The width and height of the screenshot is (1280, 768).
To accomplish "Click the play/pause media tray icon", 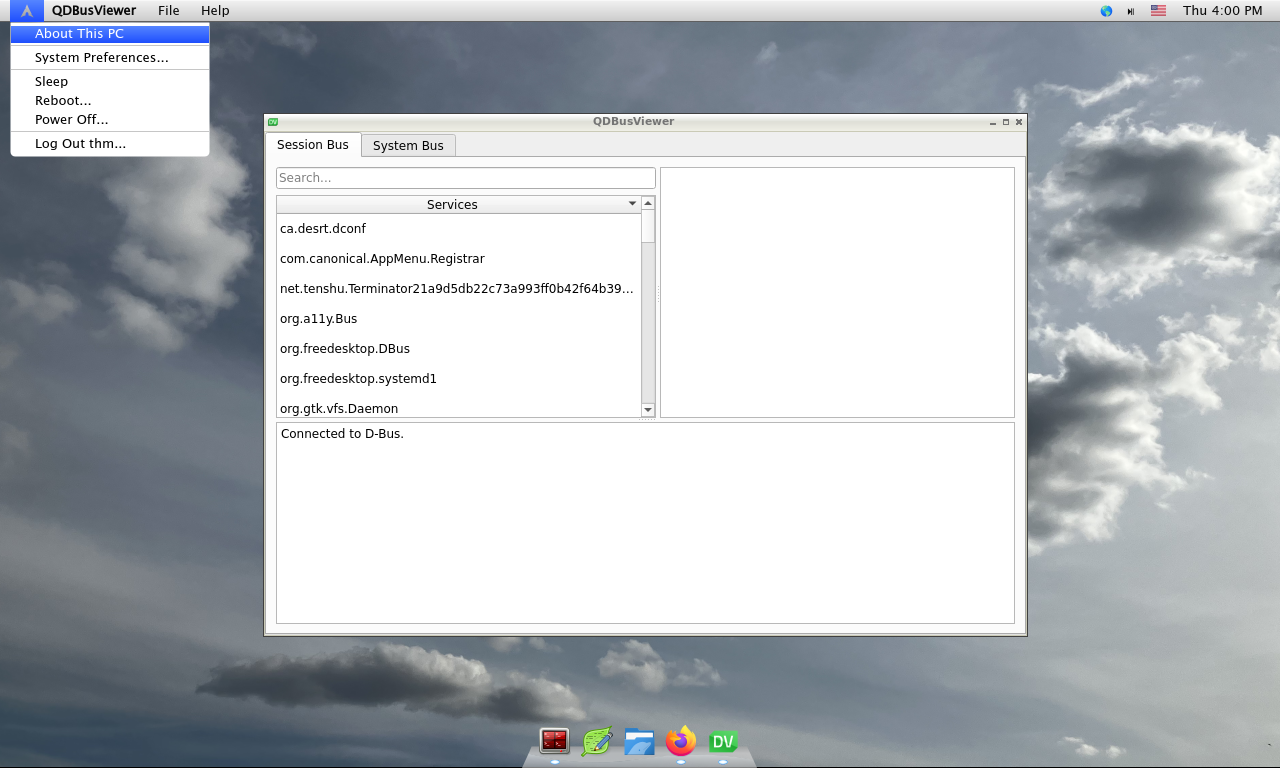I will click(1131, 11).
